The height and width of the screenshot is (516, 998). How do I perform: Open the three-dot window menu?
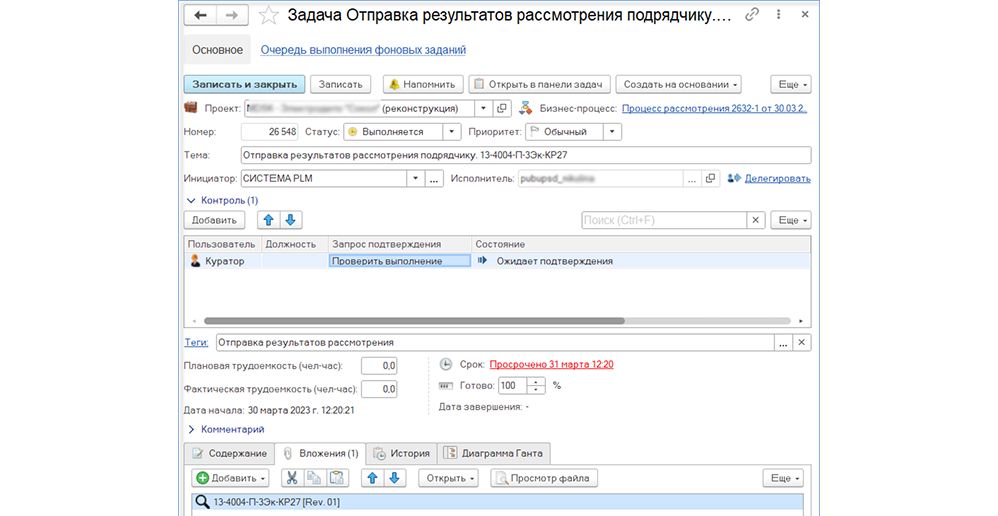(x=778, y=14)
